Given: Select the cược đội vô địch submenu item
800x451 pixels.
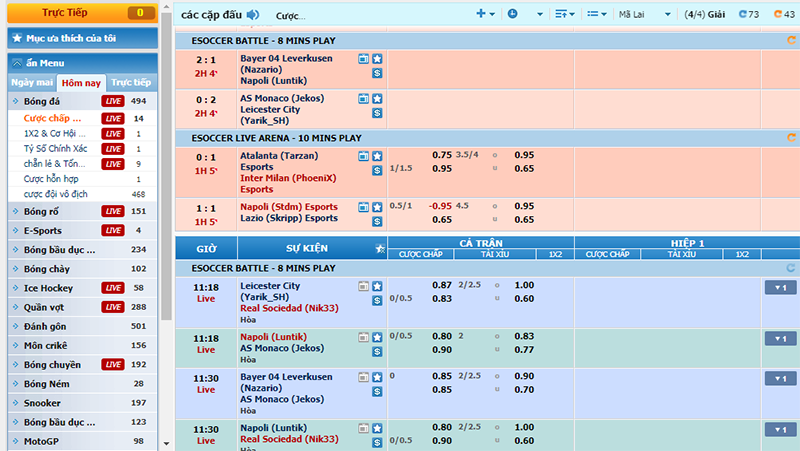Looking at the screenshot, I should pyautogui.click(x=55, y=194).
